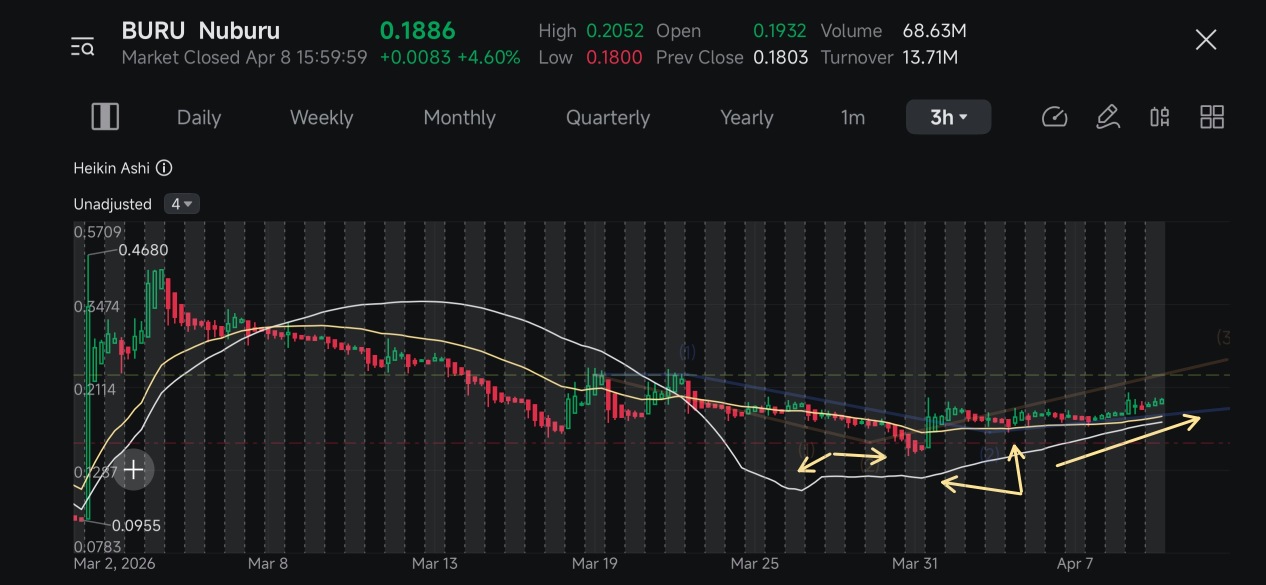1266x585 pixels.
Task: Tap the crosshair plus button
Action: click(x=133, y=469)
